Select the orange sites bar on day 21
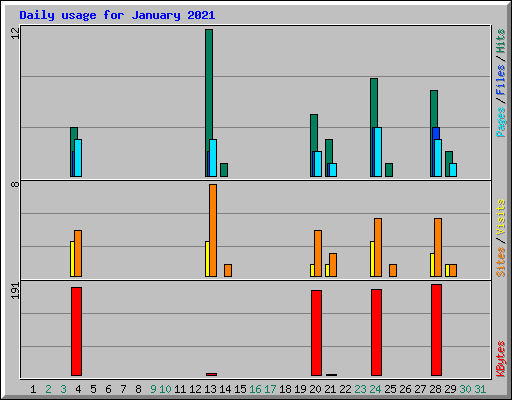The width and height of the screenshot is (512, 400). (x=333, y=265)
